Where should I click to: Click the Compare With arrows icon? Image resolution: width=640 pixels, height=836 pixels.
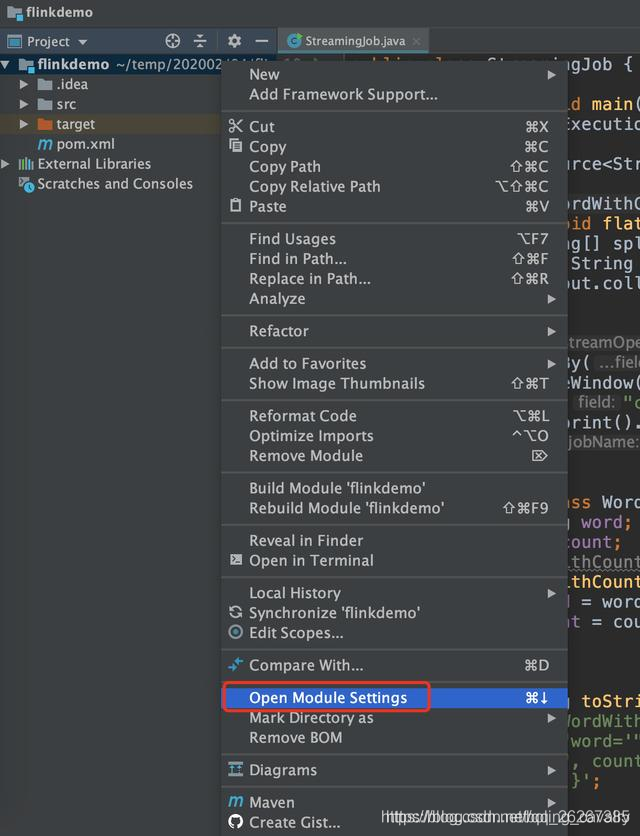[235, 664]
